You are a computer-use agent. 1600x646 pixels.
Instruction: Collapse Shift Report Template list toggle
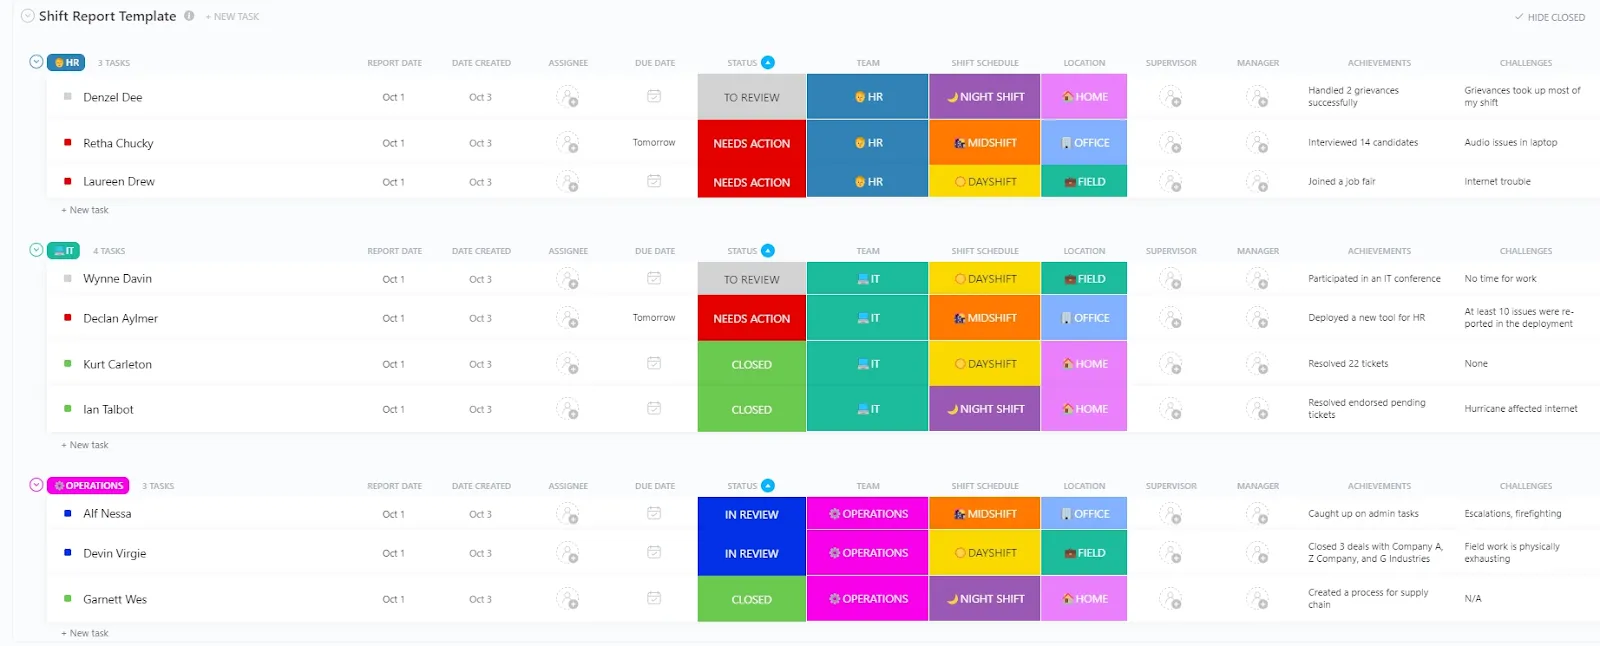(28, 16)
